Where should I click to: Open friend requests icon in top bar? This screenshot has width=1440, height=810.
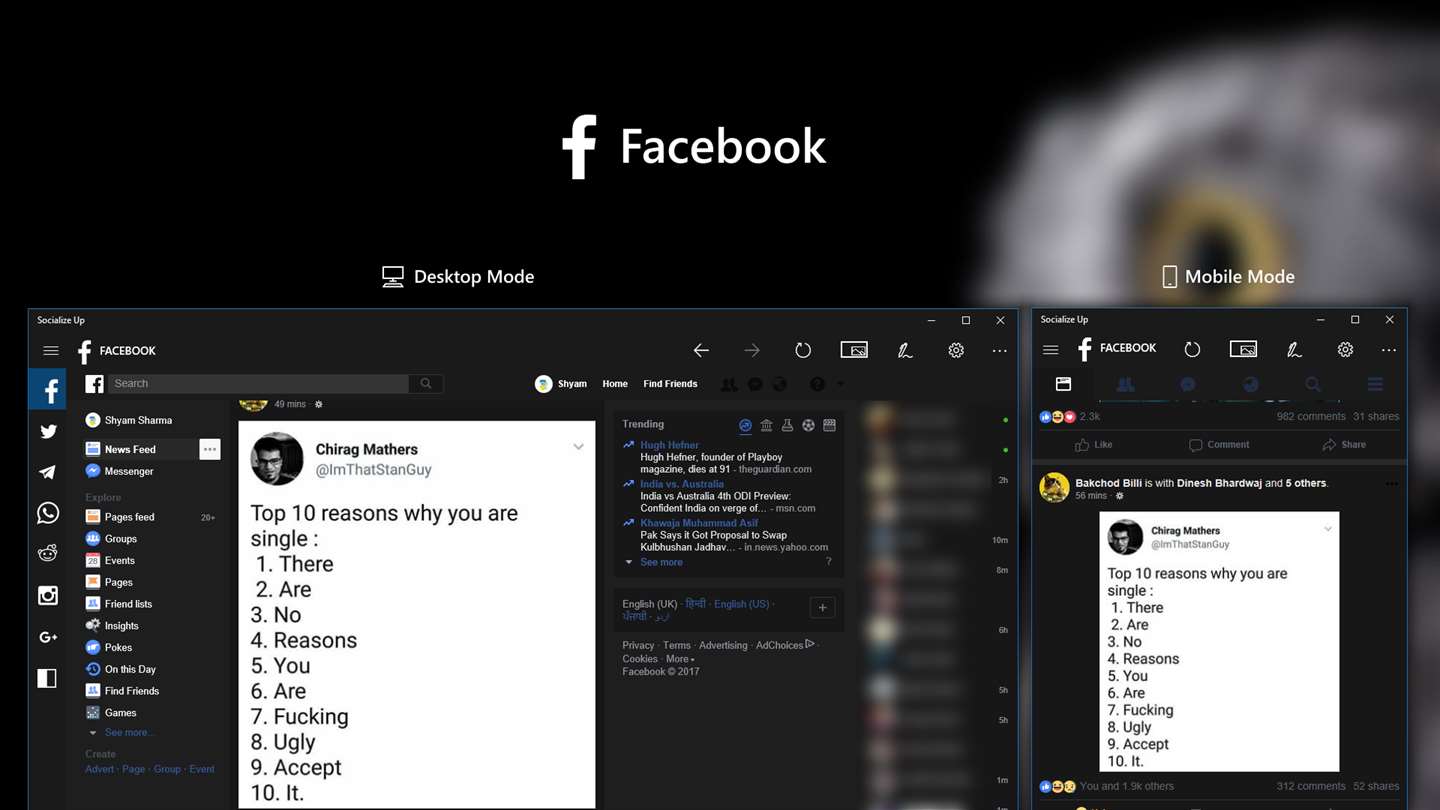pyautogui.click(x=730, y=384)
